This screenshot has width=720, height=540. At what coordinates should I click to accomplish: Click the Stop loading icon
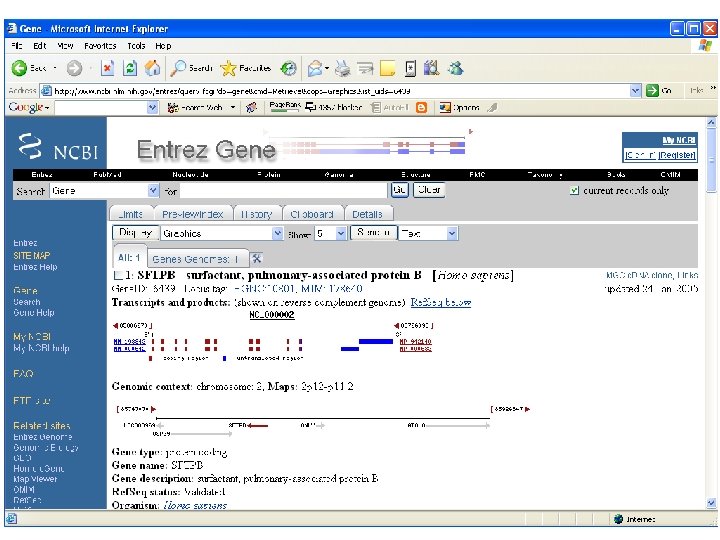coord(107,68)
